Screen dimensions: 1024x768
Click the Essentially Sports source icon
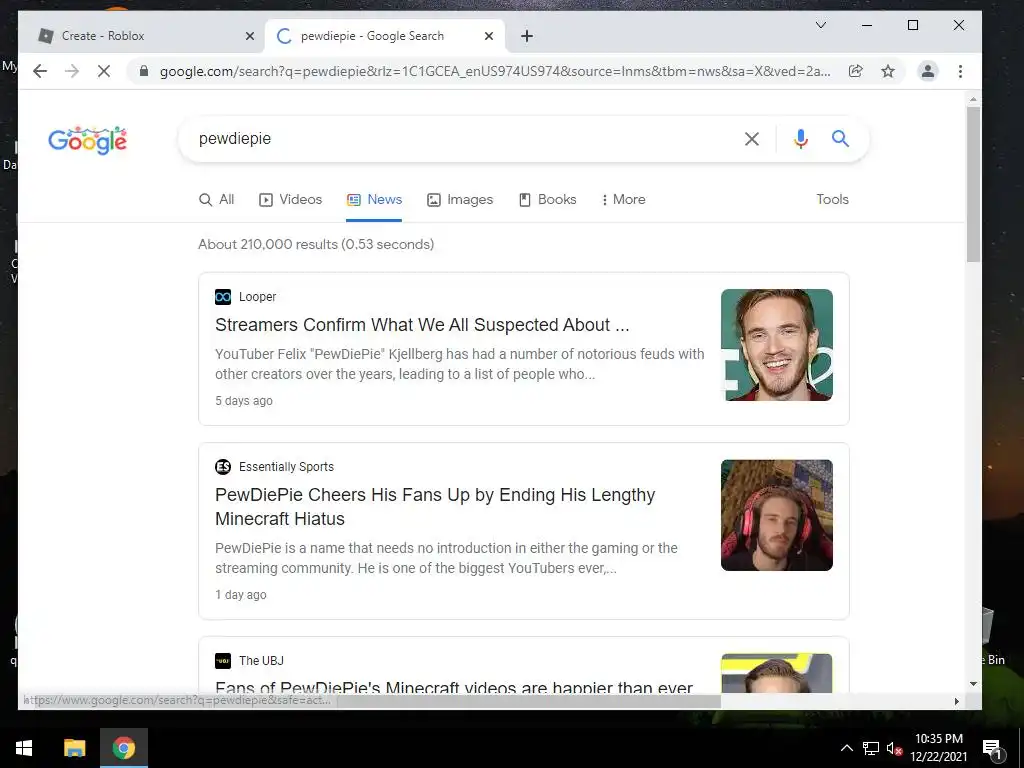[223, 467]
